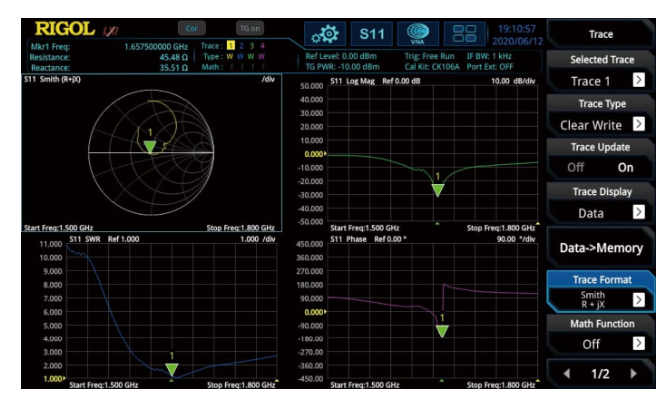Open the multi-window layout icon
672x406 pixels.
pyautogui.click(x=465, y=34)
